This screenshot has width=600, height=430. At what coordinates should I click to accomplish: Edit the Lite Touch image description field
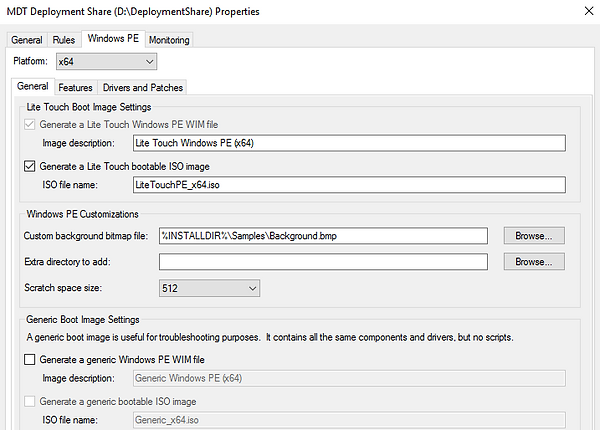[349, 143]
